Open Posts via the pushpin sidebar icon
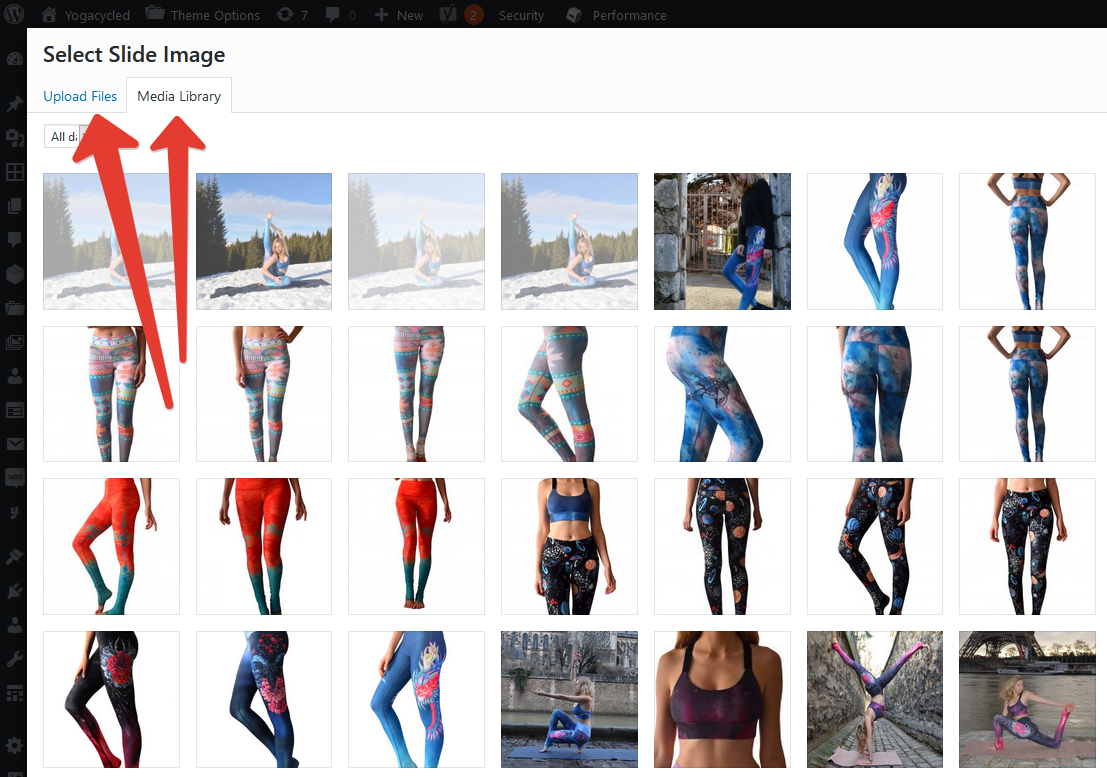This screenshot has height=777, width=1107. pos(14,104)
